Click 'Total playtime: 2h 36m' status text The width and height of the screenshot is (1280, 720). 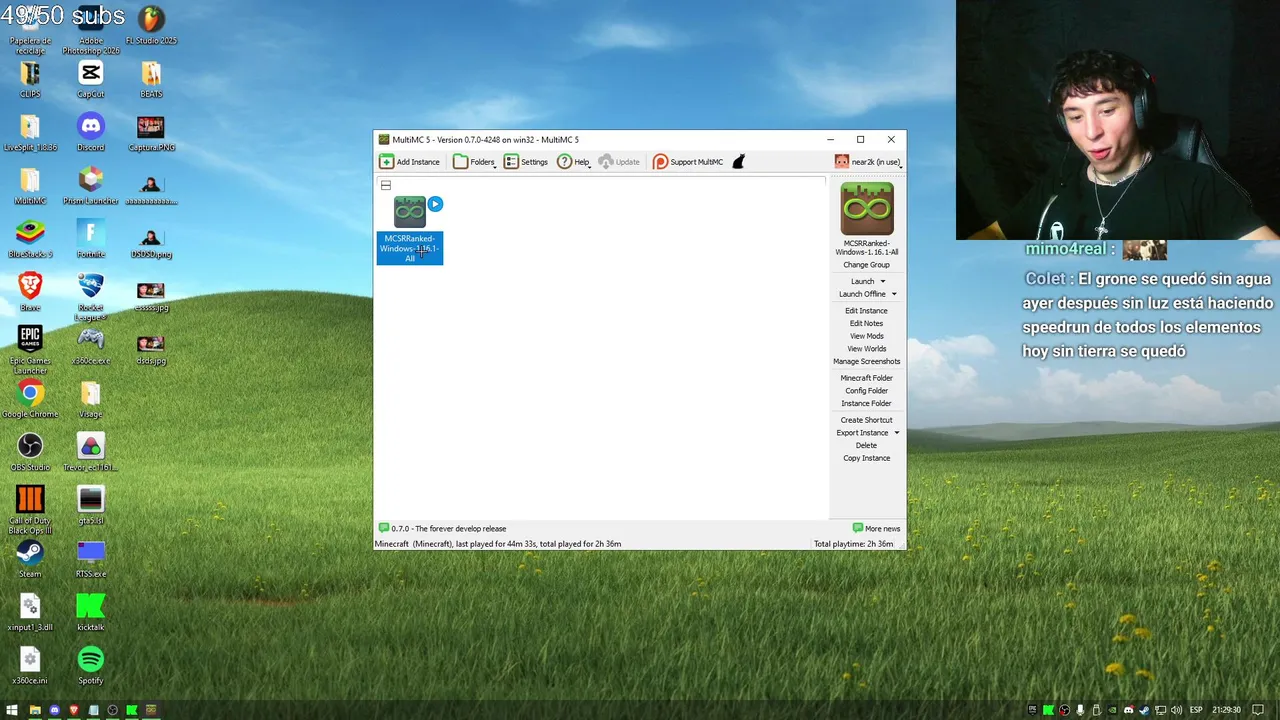853,544
